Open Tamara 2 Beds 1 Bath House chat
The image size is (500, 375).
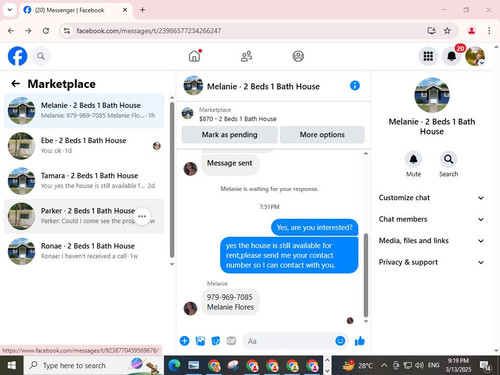84,181
